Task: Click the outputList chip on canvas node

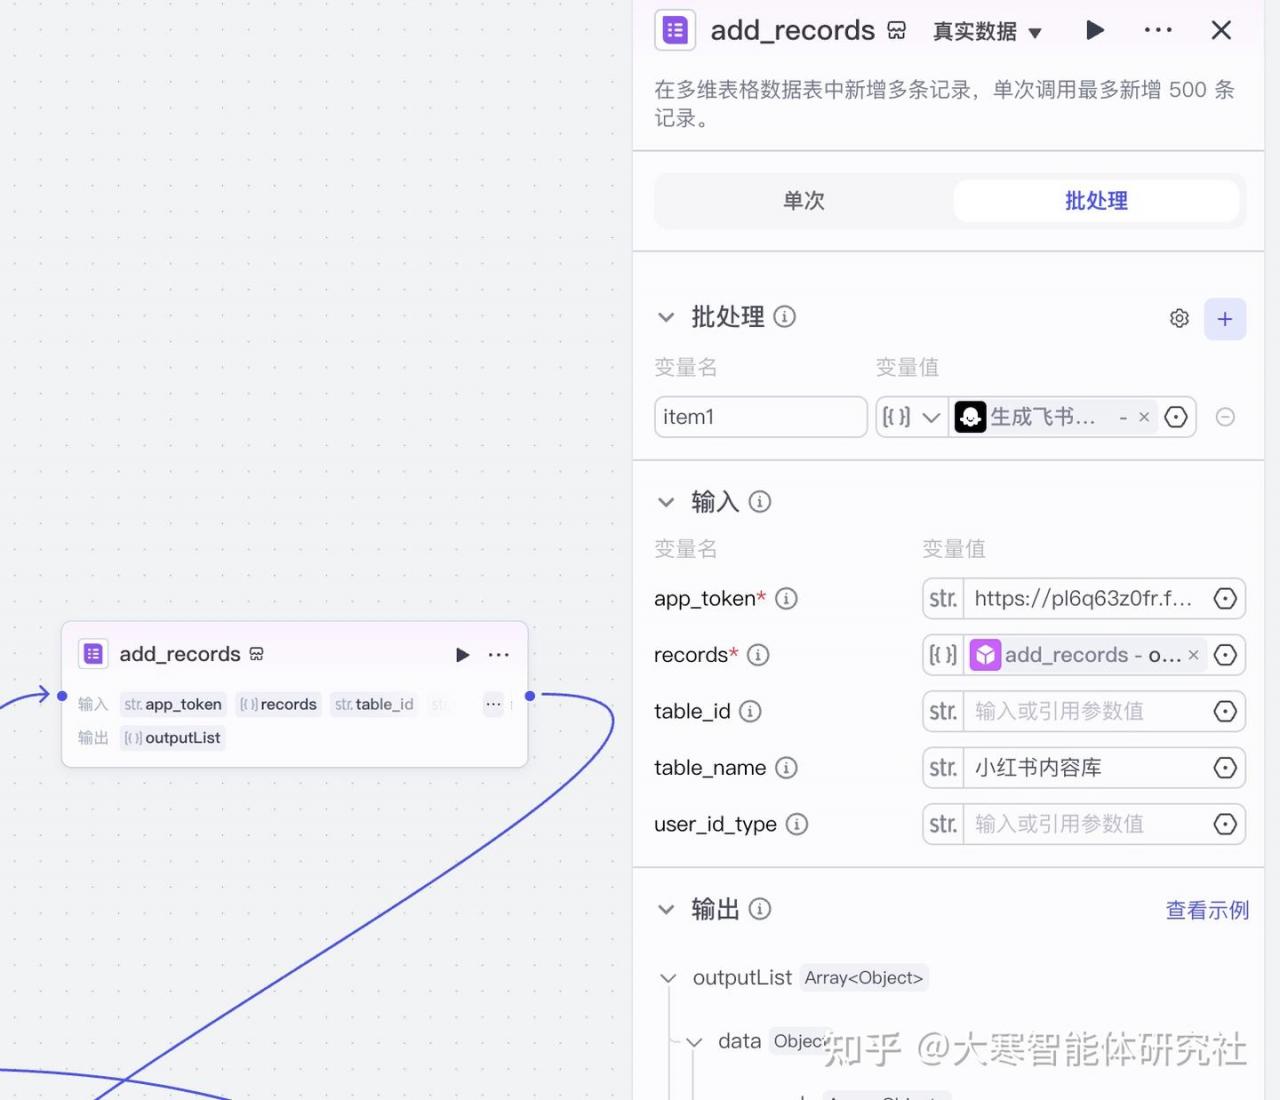Action: pyautogui.click(x=173, y=738)
